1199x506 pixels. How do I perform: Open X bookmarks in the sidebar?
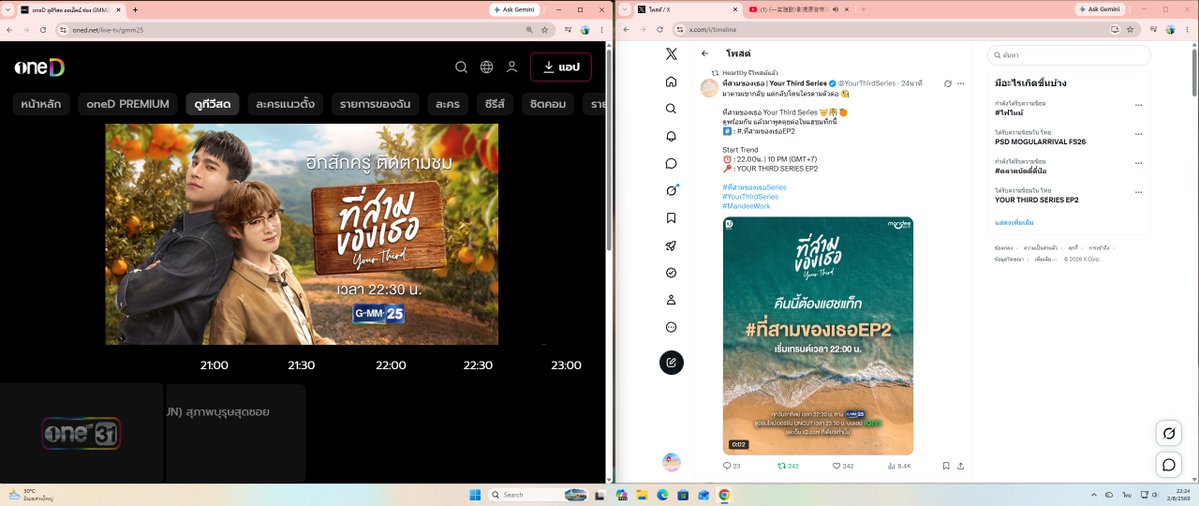pyautogui.click(x=671, y=218)
